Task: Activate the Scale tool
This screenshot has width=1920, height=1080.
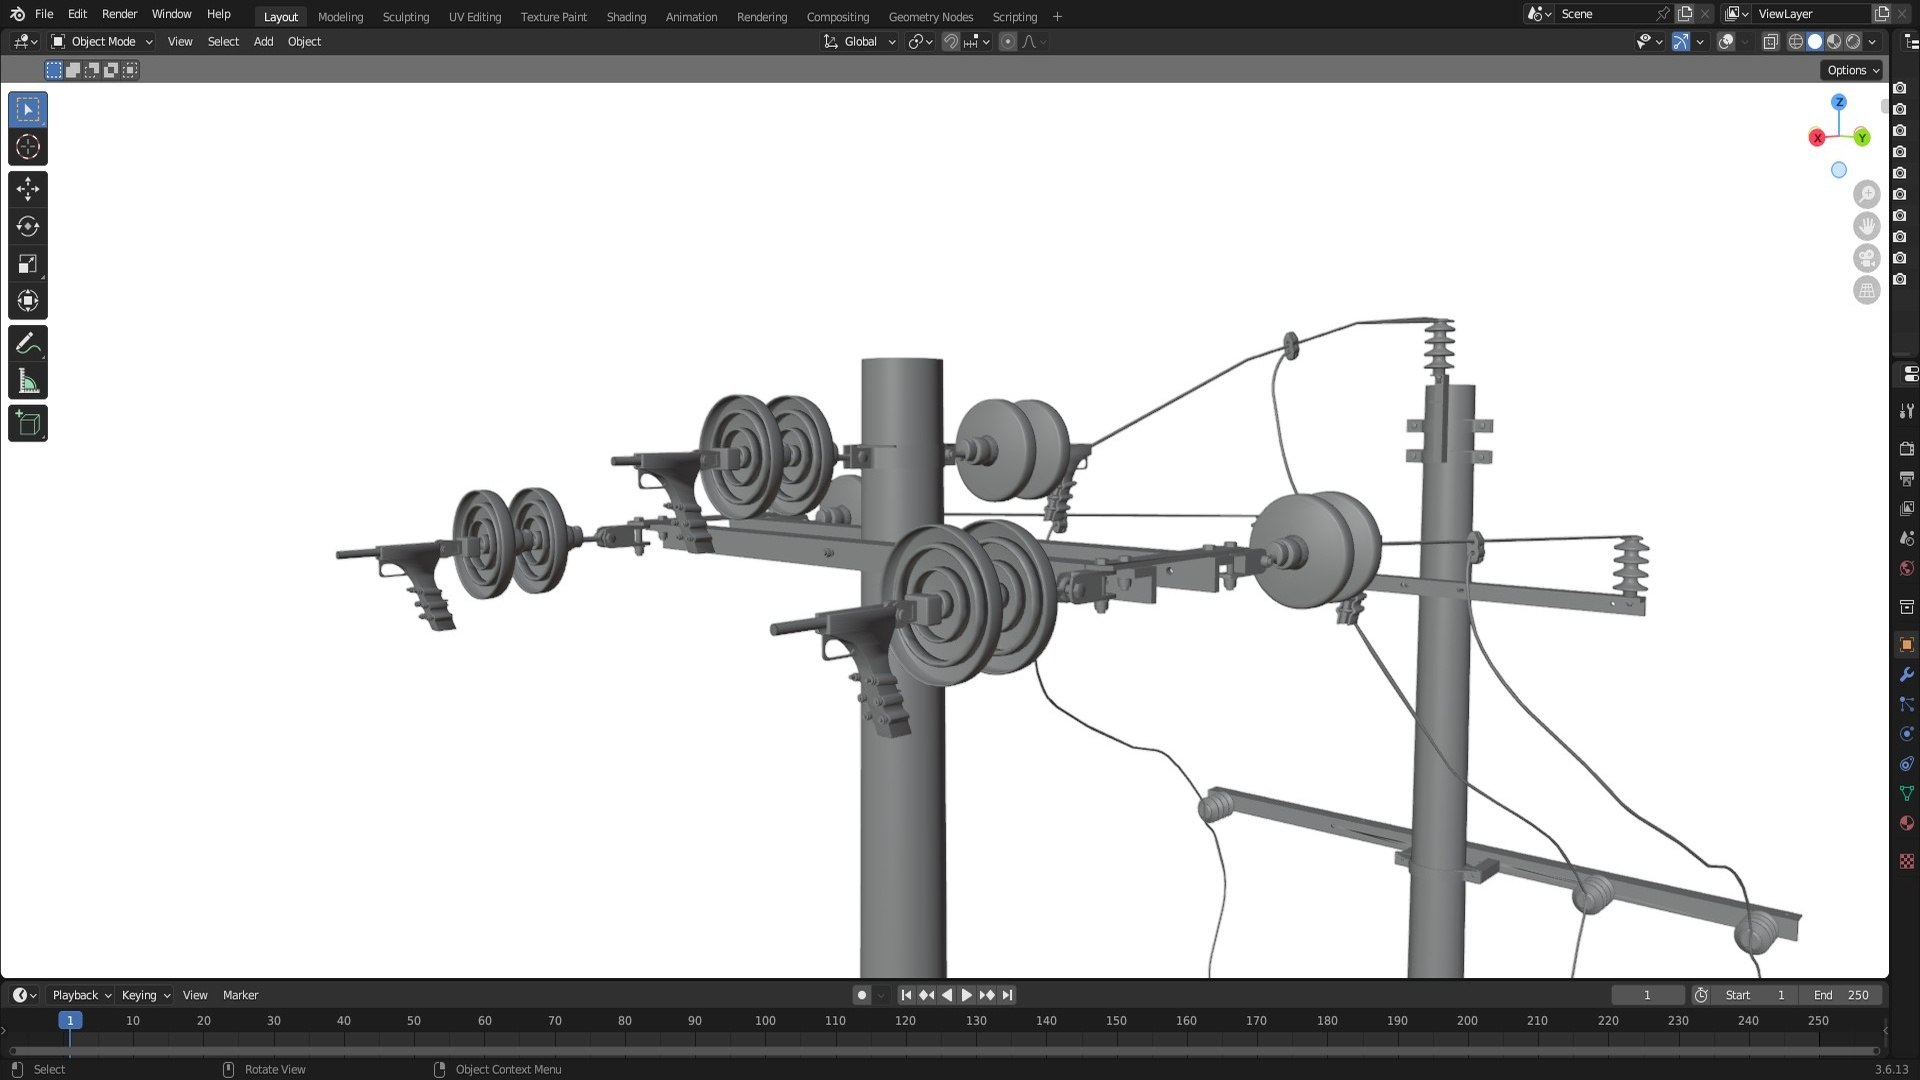Action: click(x=28, y=263)
